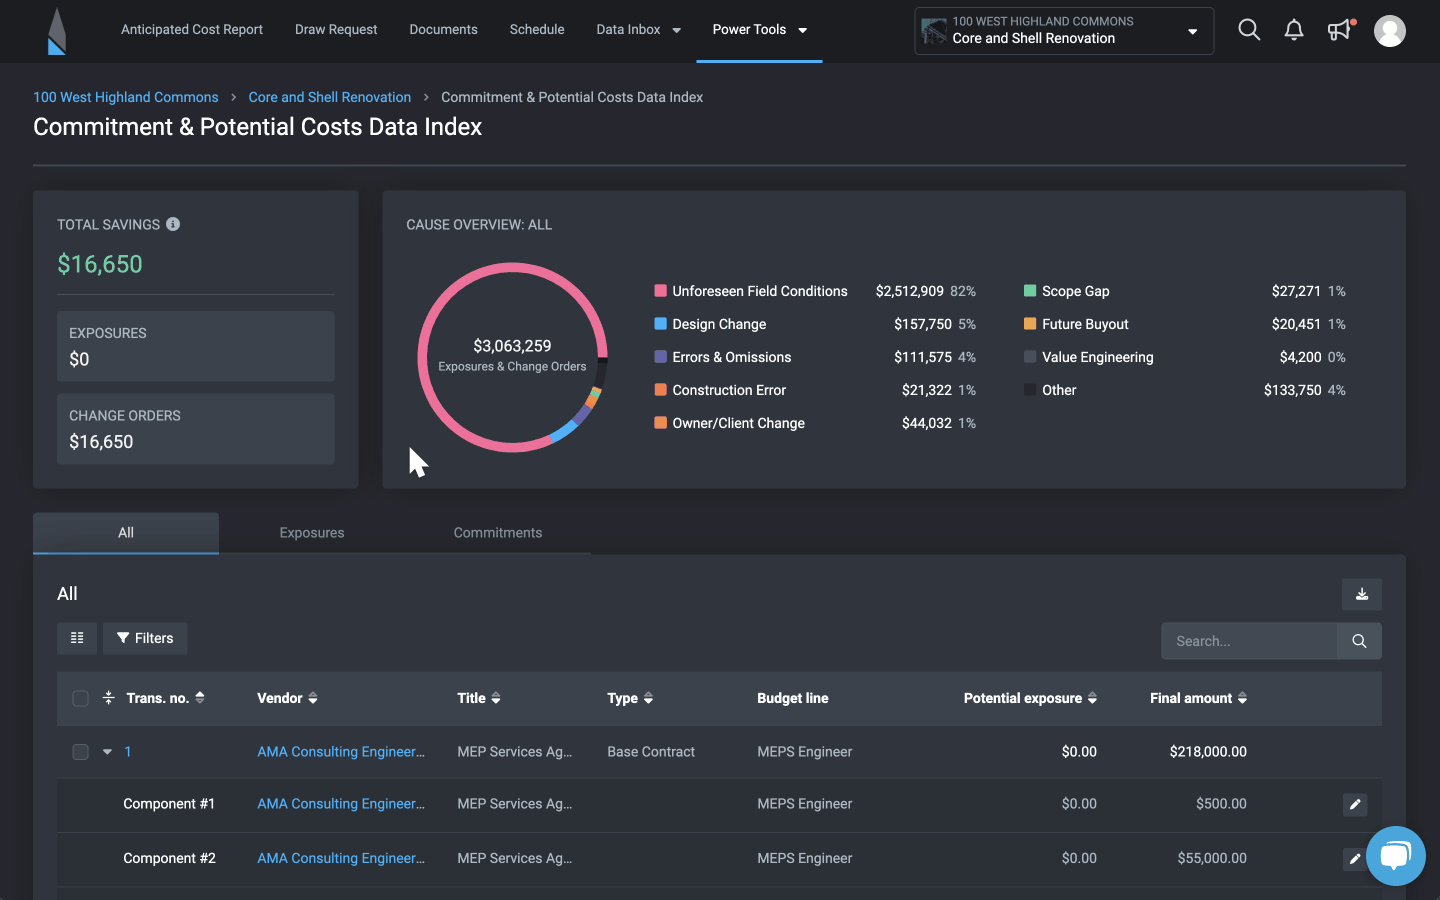
Task: Click the Unforeseen Field Conditions pink swatch
Action: [660, 291]
